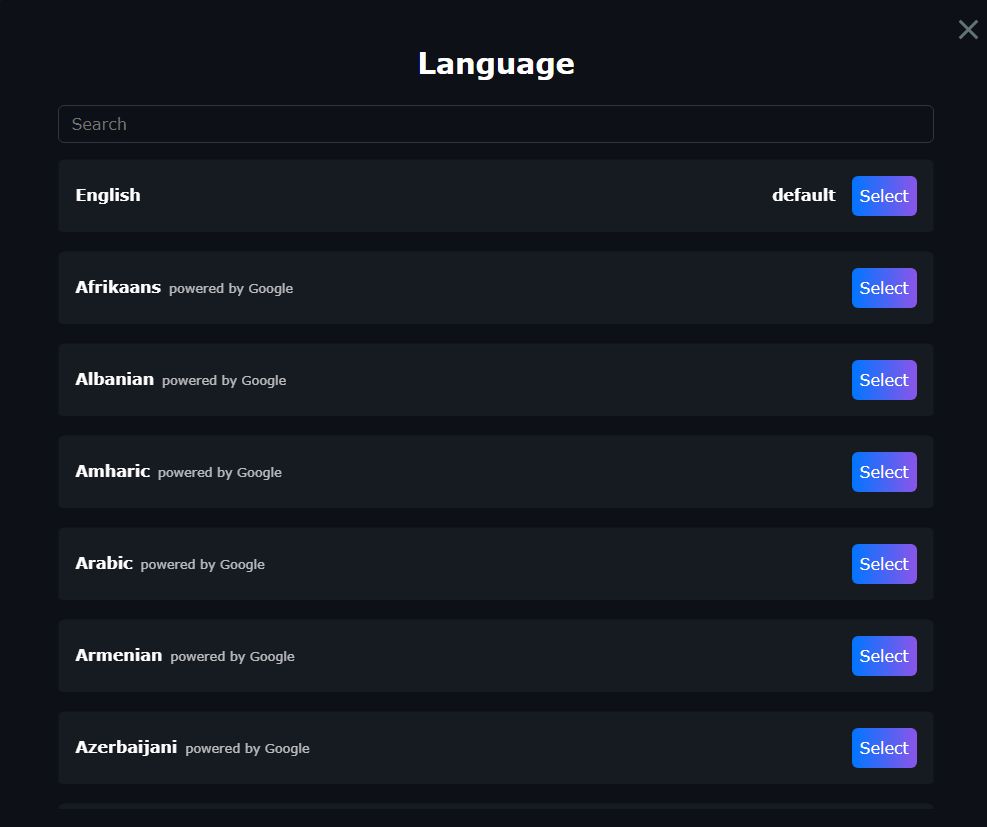Image resolution: width=987 pixels, height=827 pixels.
Task: Pick the Albanian Select button
Action: (x=884, y=380)
